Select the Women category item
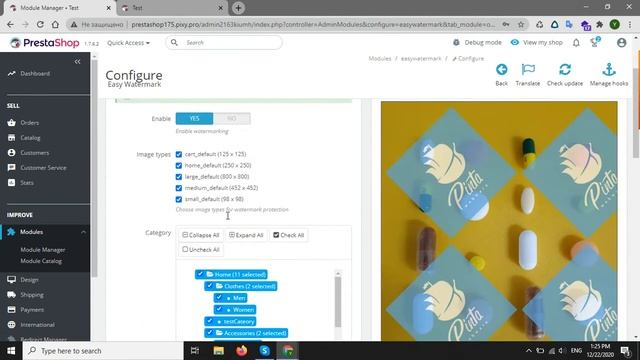Viewport: 640px width, 360px height. [x=243, y=310]
